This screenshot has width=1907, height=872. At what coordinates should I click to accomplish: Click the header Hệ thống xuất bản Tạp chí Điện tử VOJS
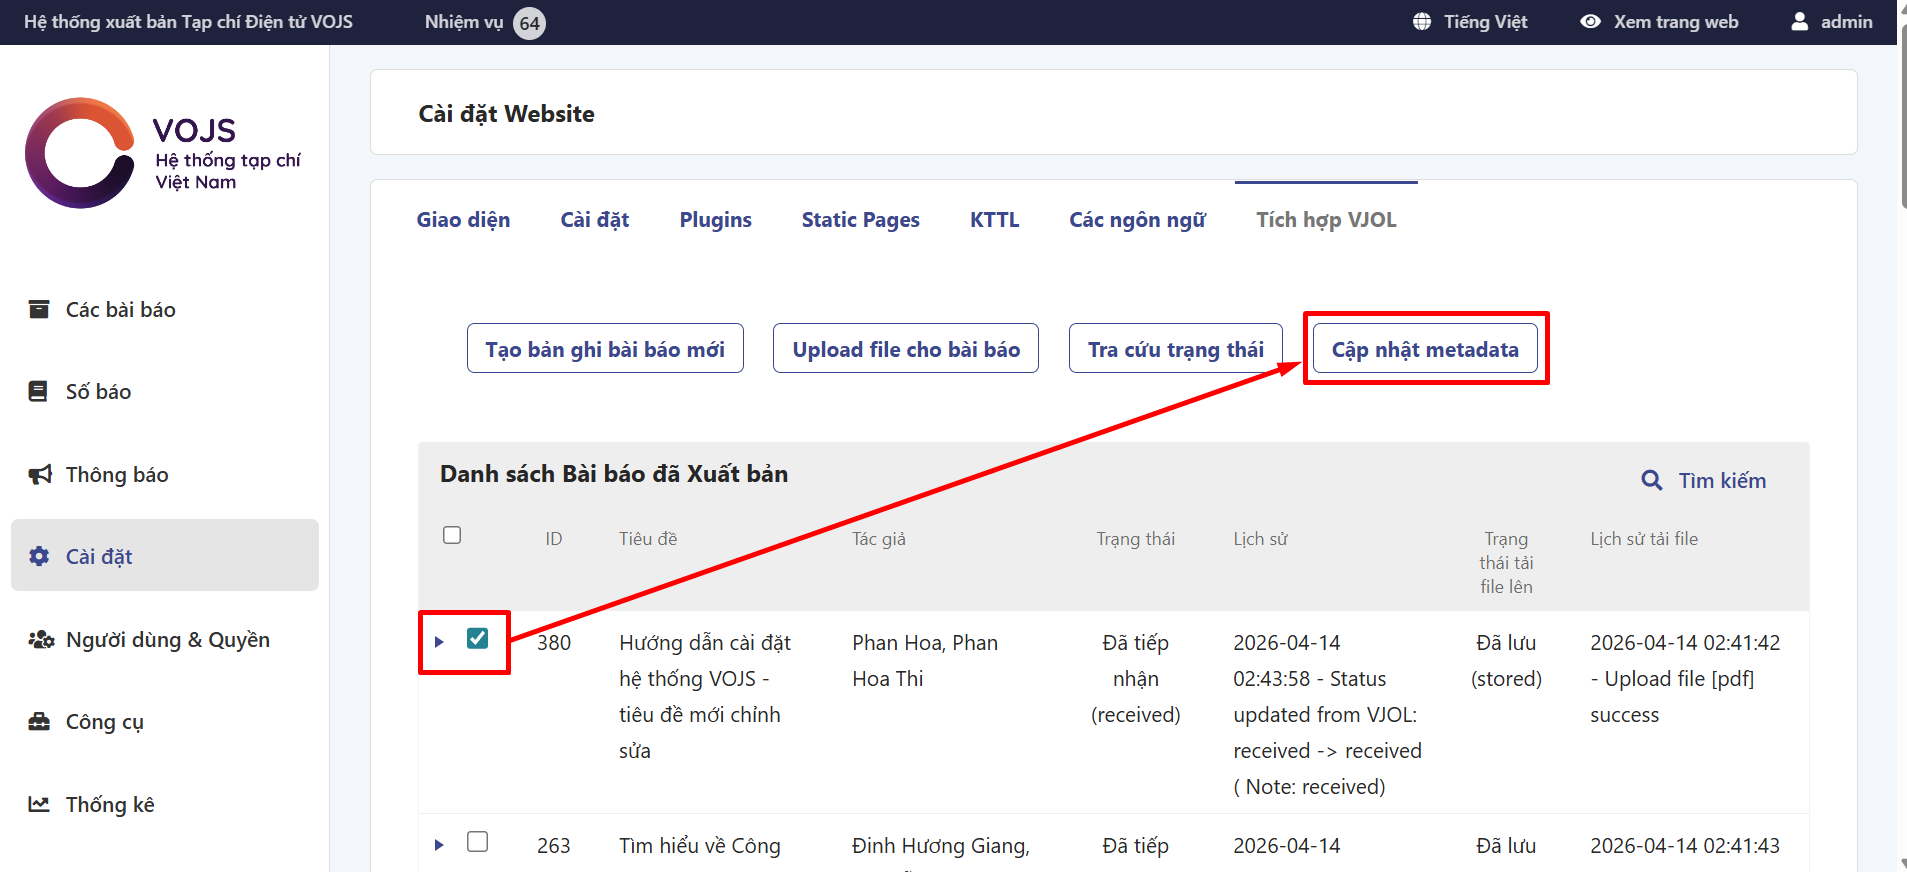point(188,22)
